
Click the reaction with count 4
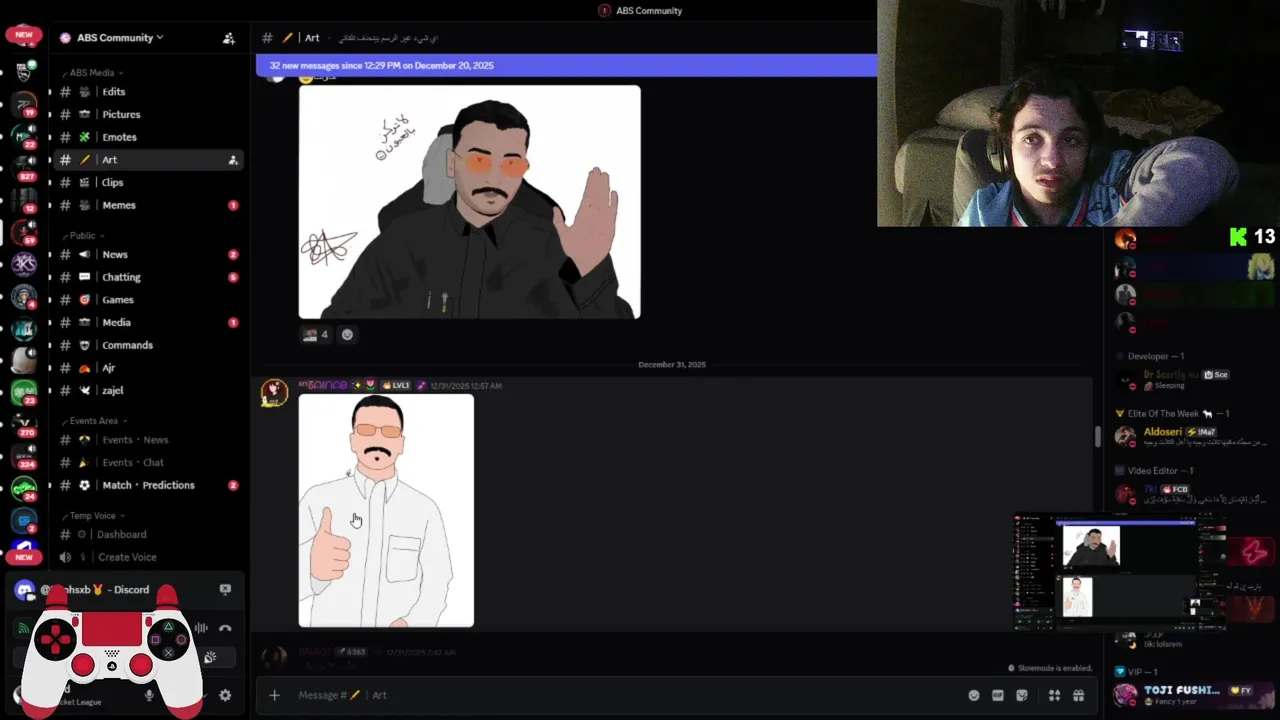315,335
